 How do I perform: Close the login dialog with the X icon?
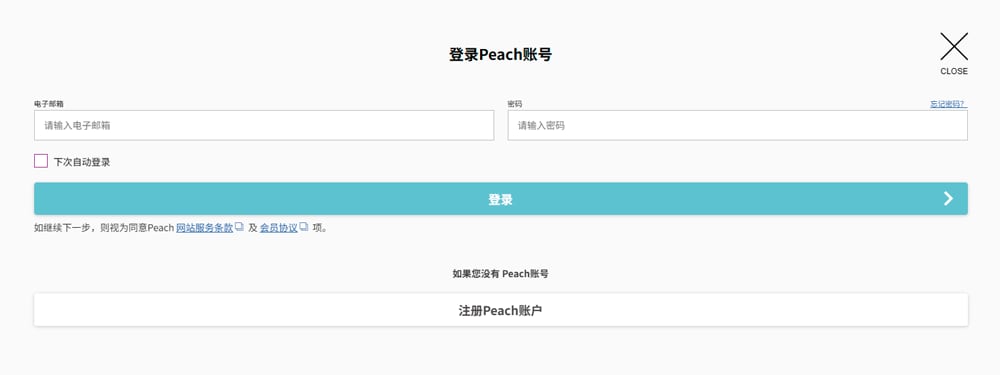pyautogui.click(x=953, y=47)
